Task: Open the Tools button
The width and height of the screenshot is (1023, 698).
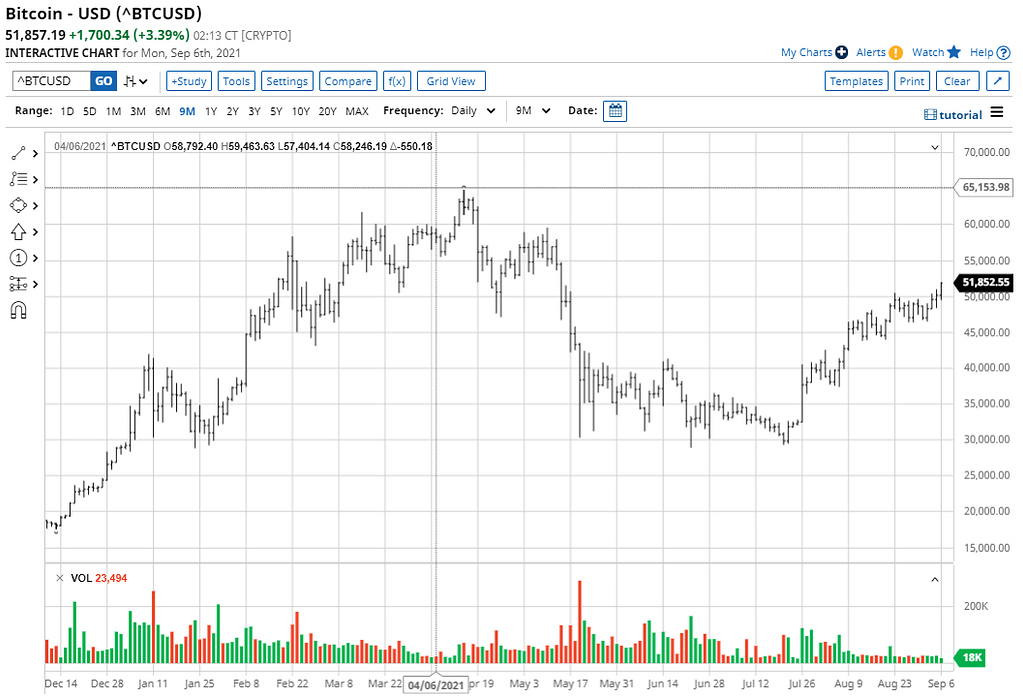Action: (236, 81)
